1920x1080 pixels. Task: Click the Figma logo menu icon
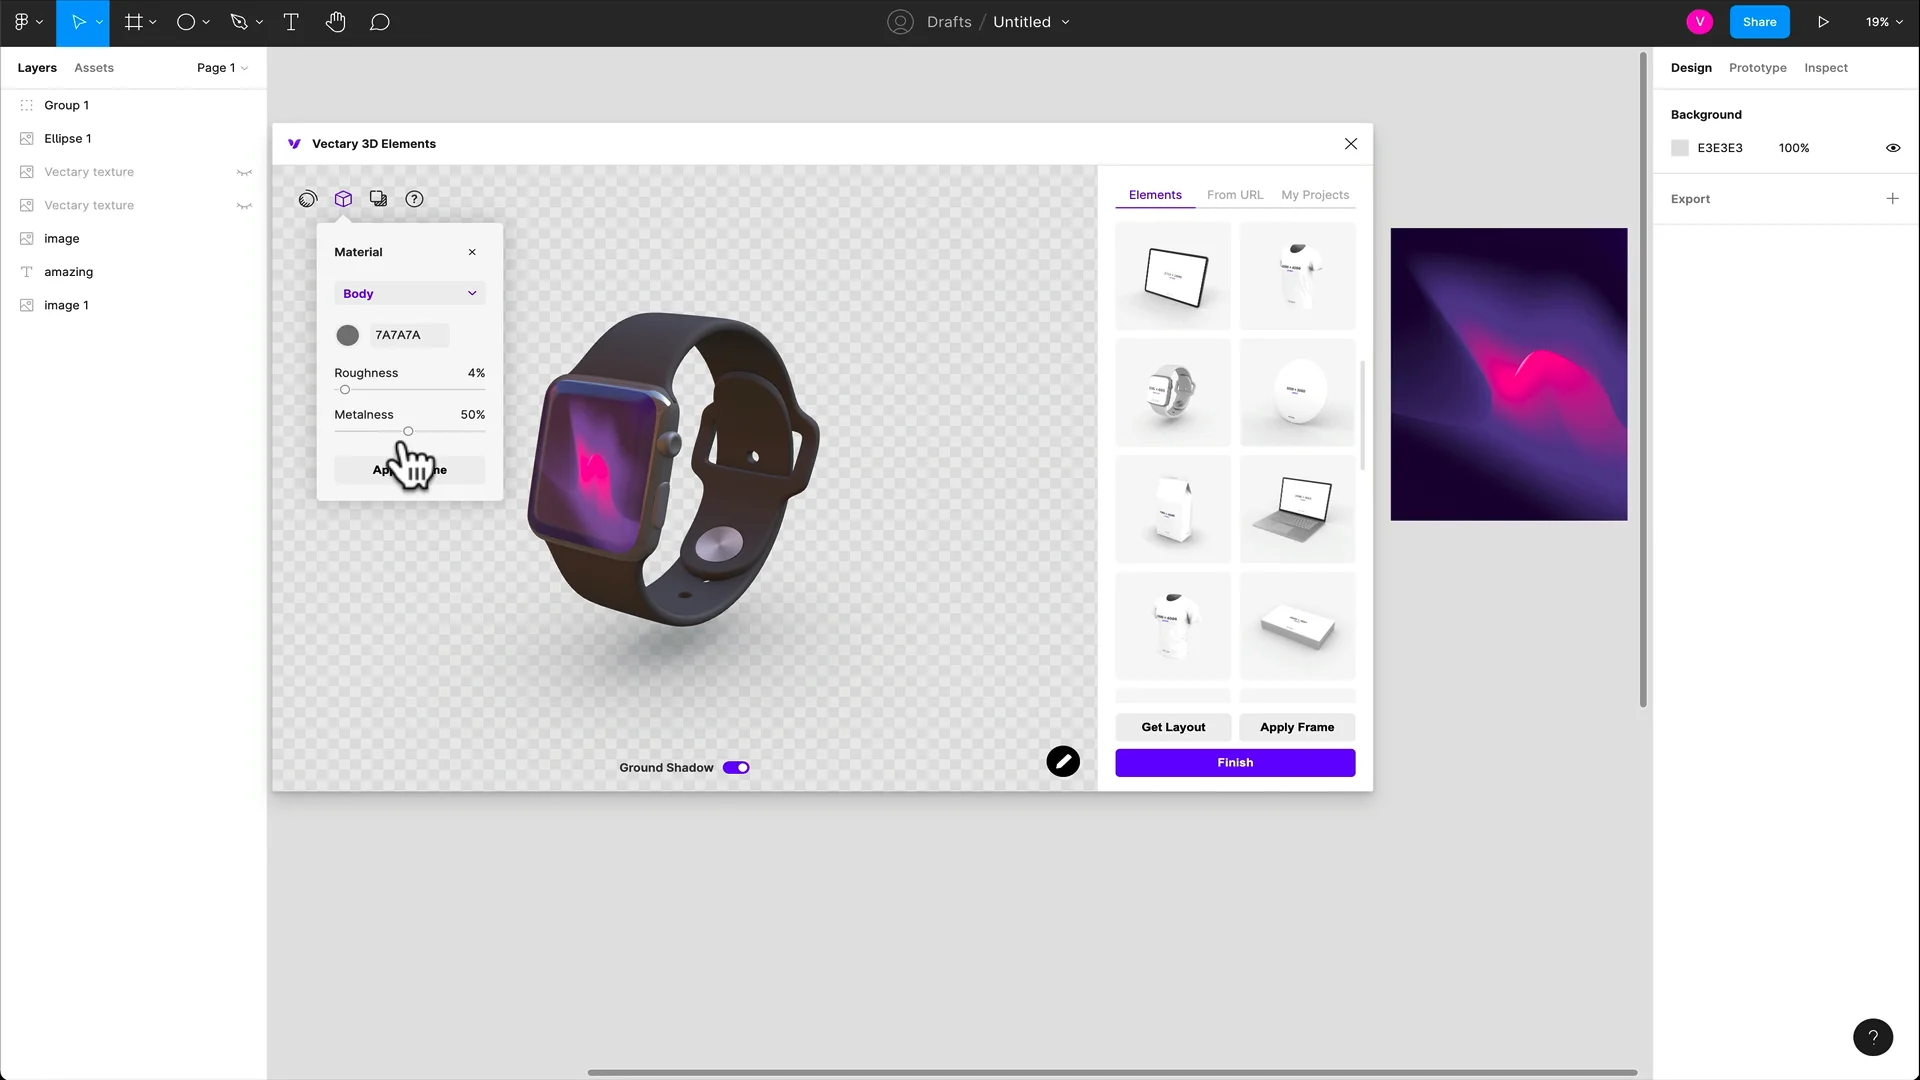(x=22, y=22)
